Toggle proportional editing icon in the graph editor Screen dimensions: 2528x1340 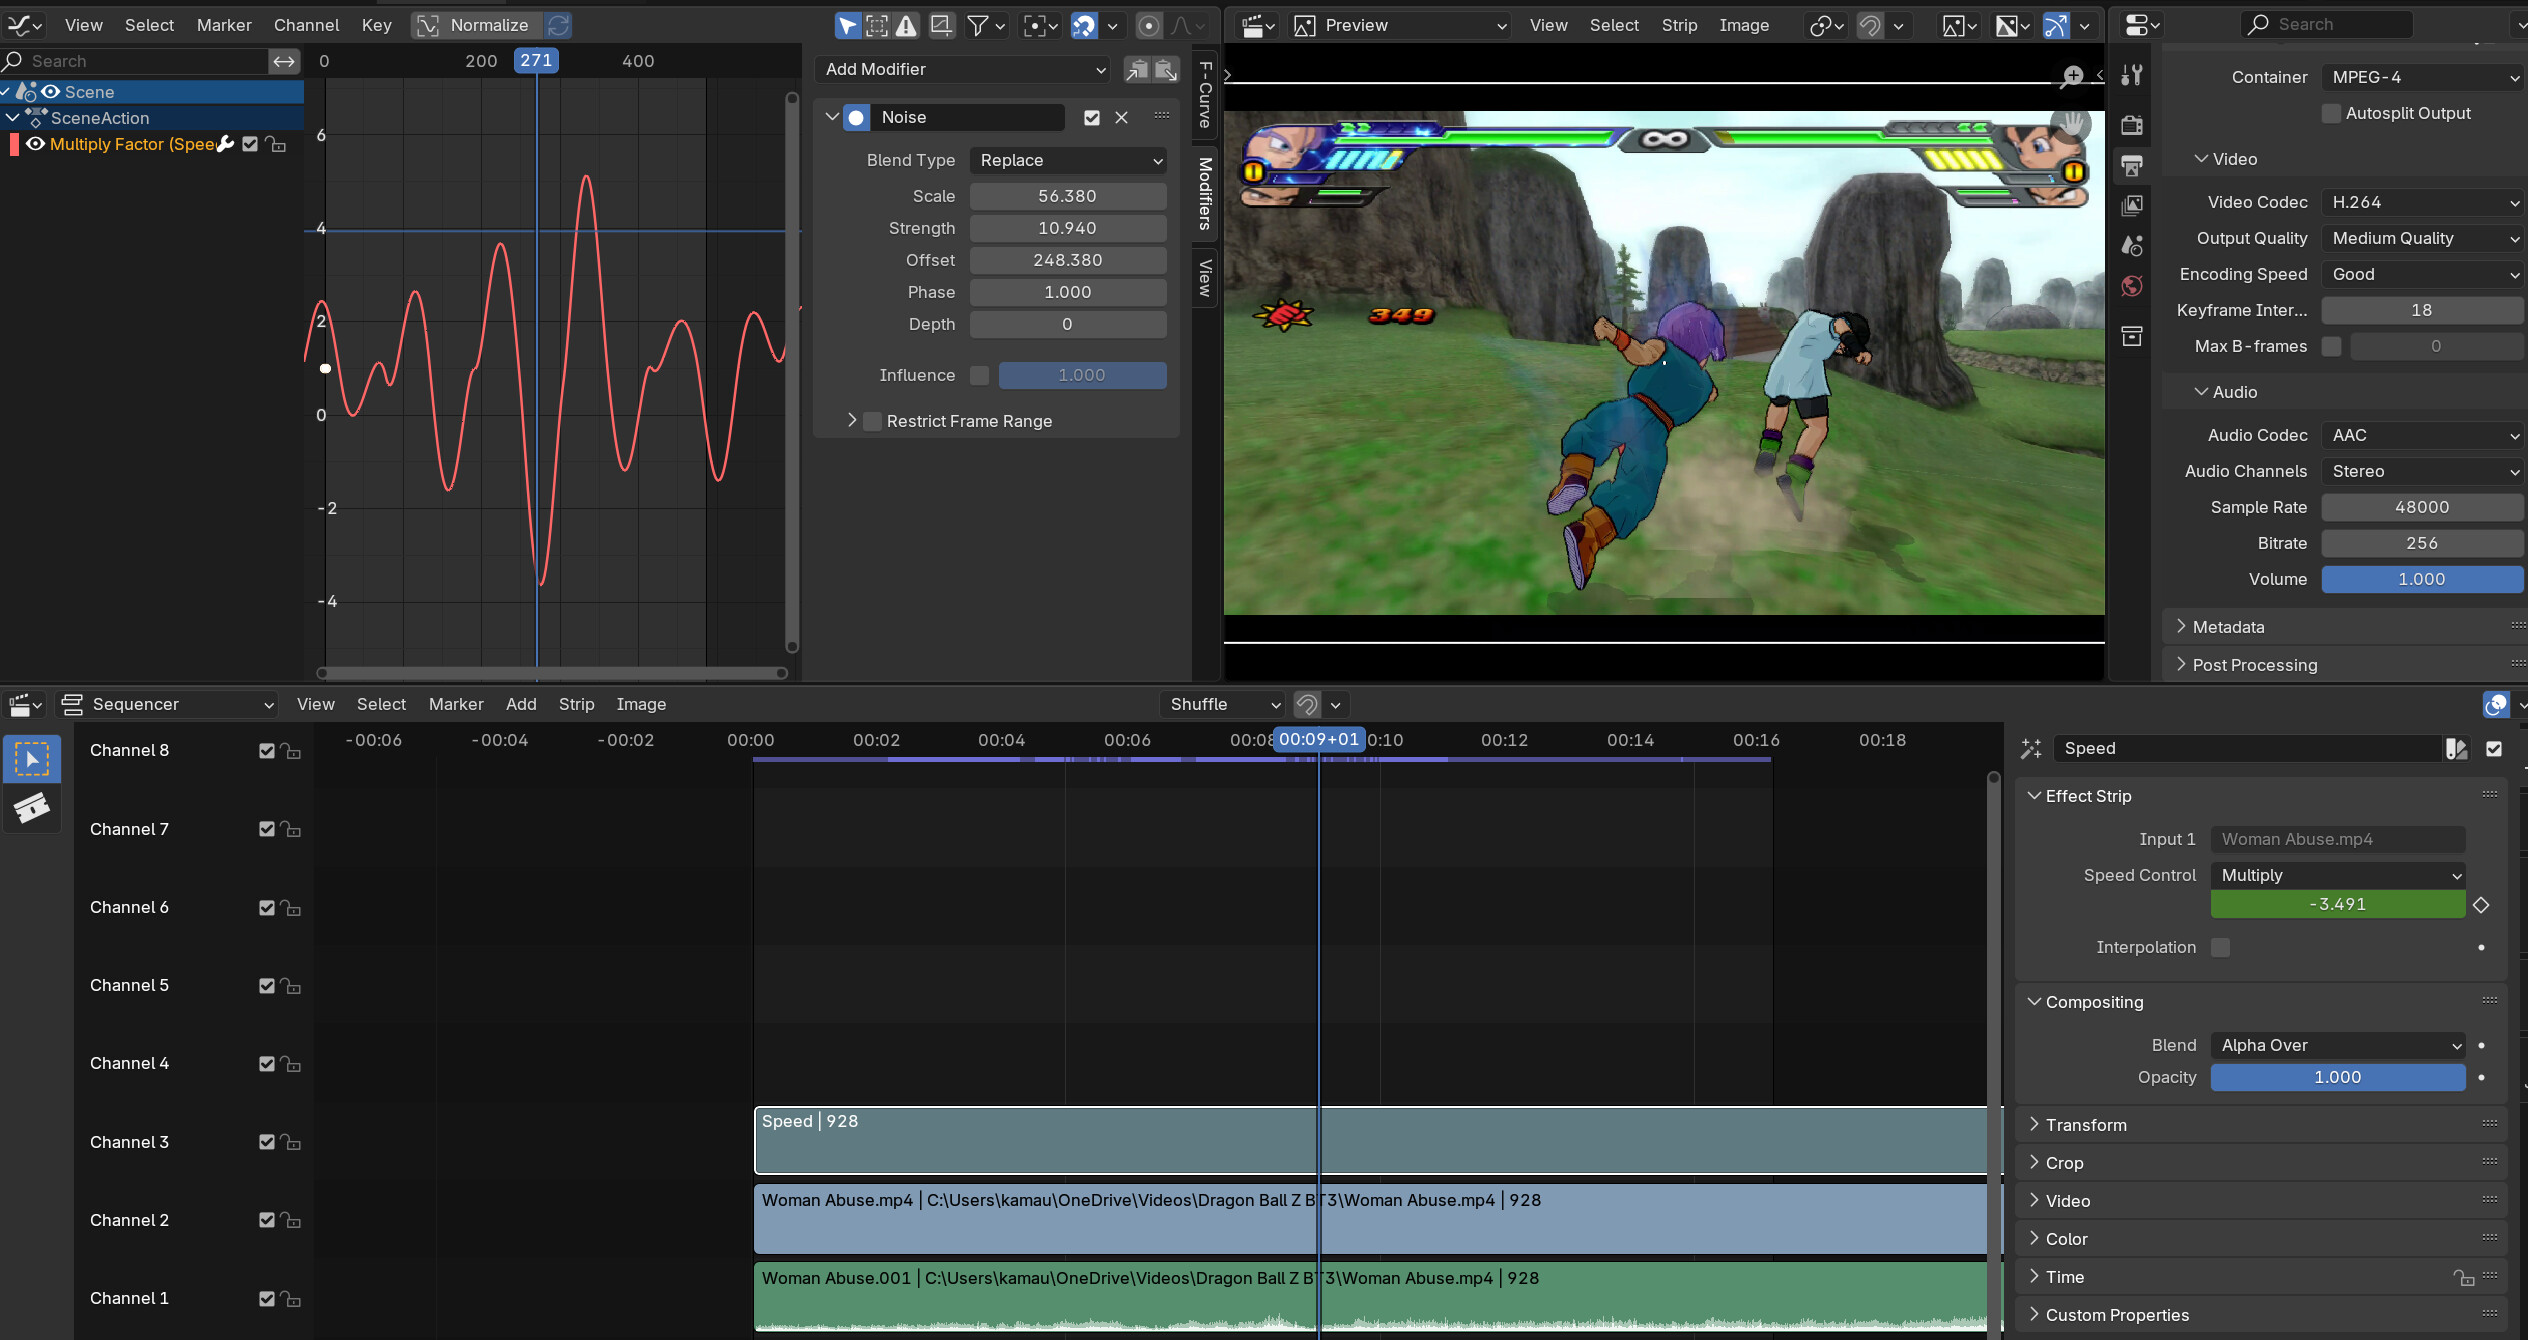click(x=1149, y=25)
